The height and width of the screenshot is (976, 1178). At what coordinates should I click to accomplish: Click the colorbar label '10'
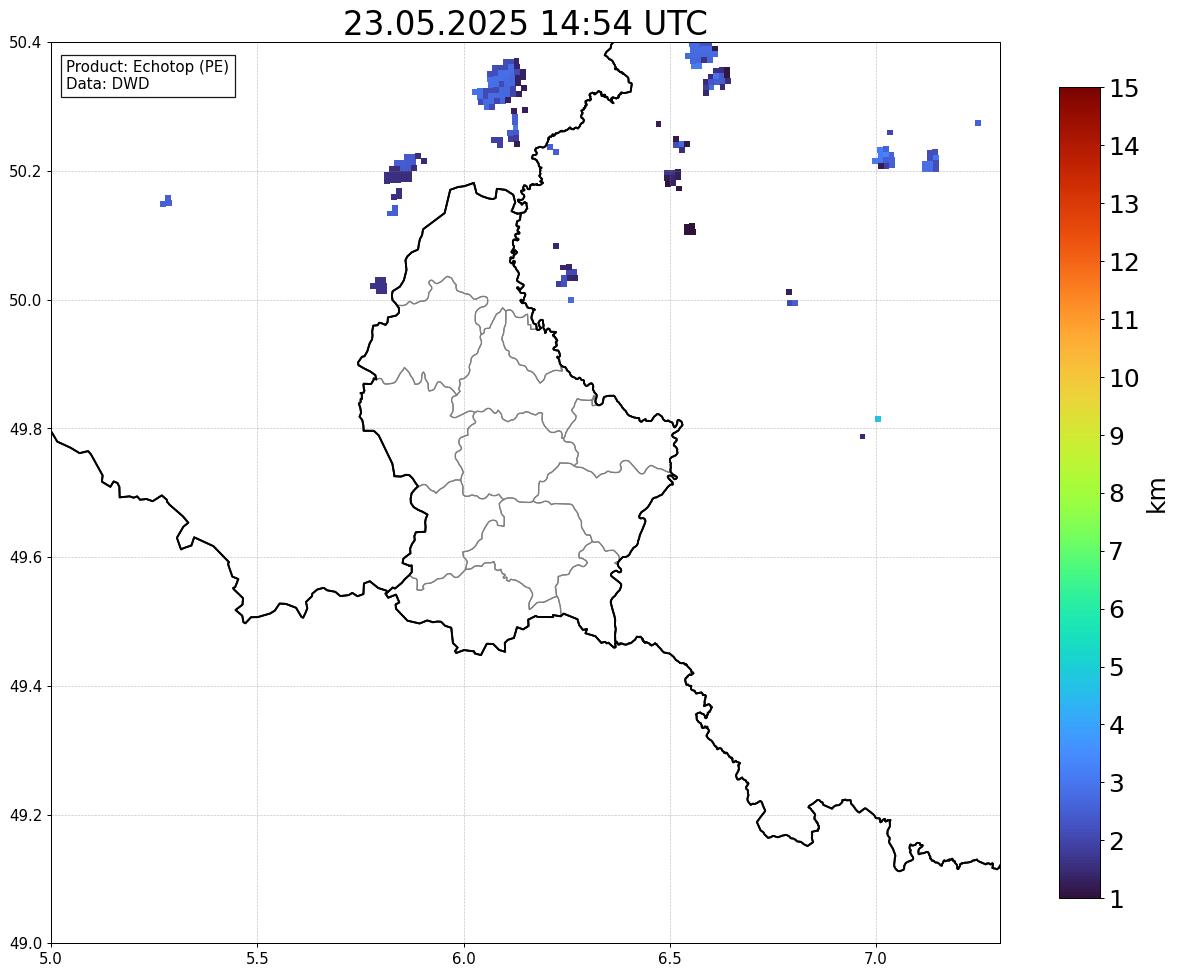tap(1124, 378)
